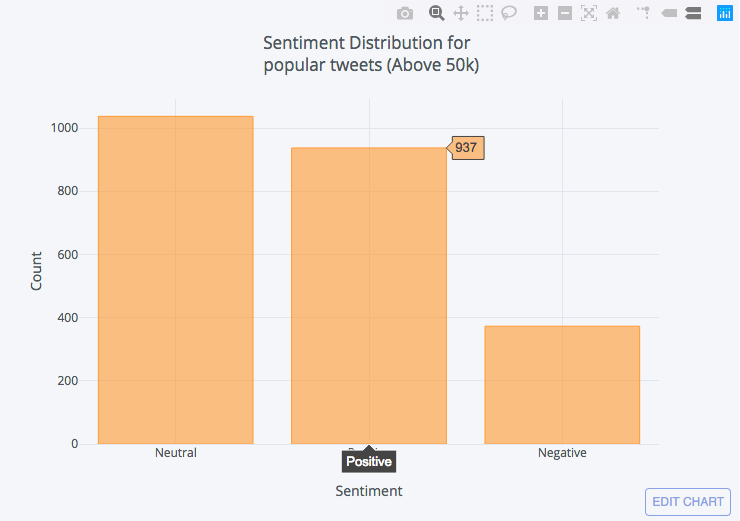Image resolution: width=740 pixels, height=521 pixels.
Task: Click the Autoscale icon
Action: (589, 13)
